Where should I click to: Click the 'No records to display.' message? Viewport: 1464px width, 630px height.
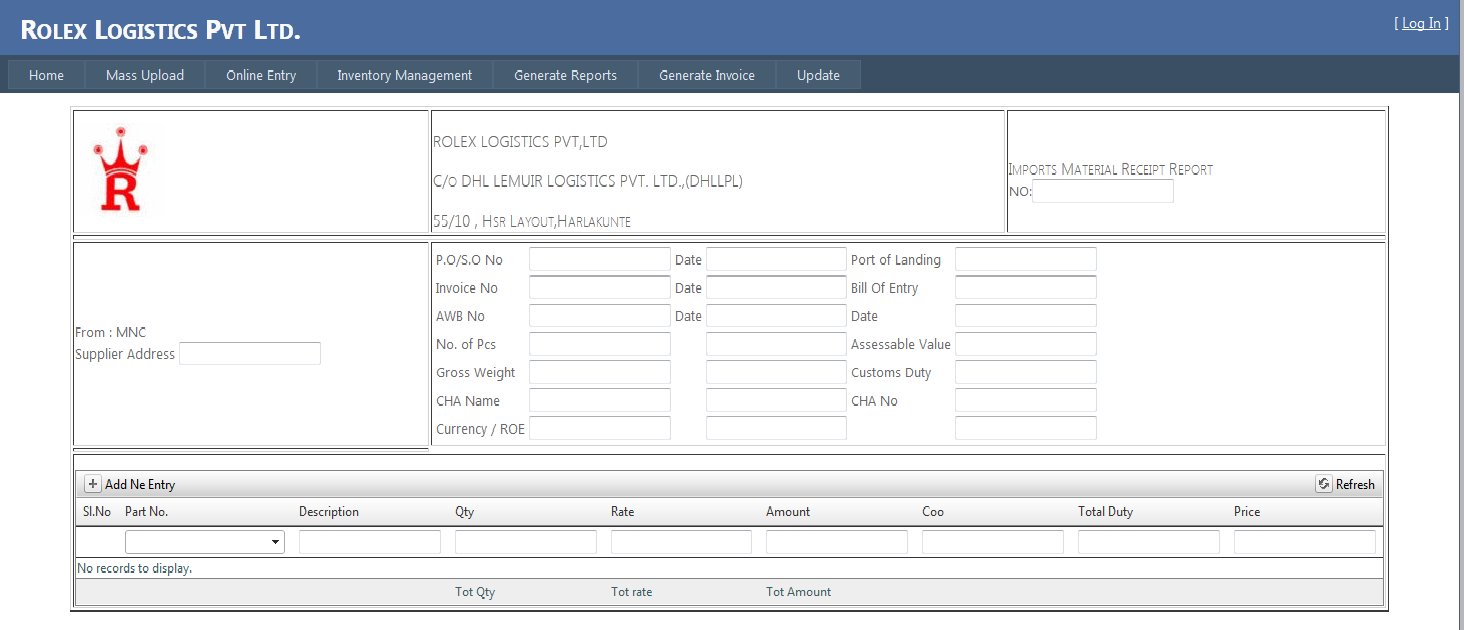tap(134, 568)
